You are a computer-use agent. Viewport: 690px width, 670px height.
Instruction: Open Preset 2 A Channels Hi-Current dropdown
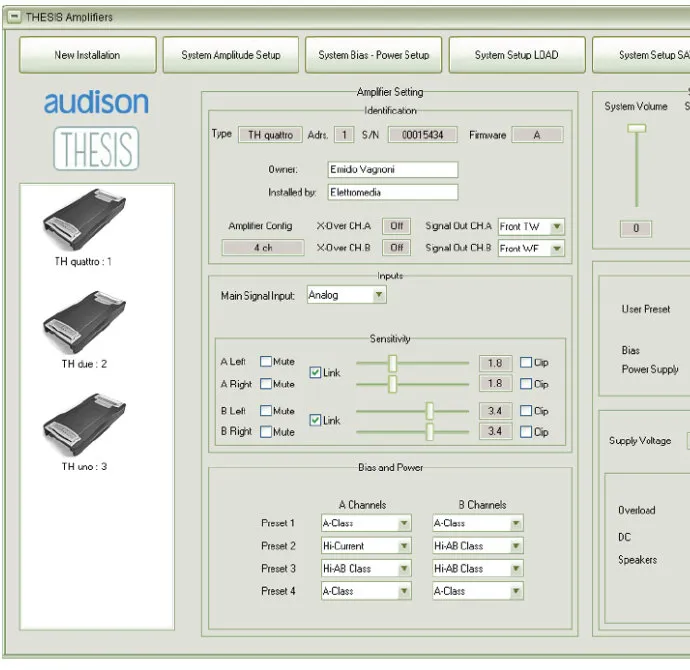[366, 546]
